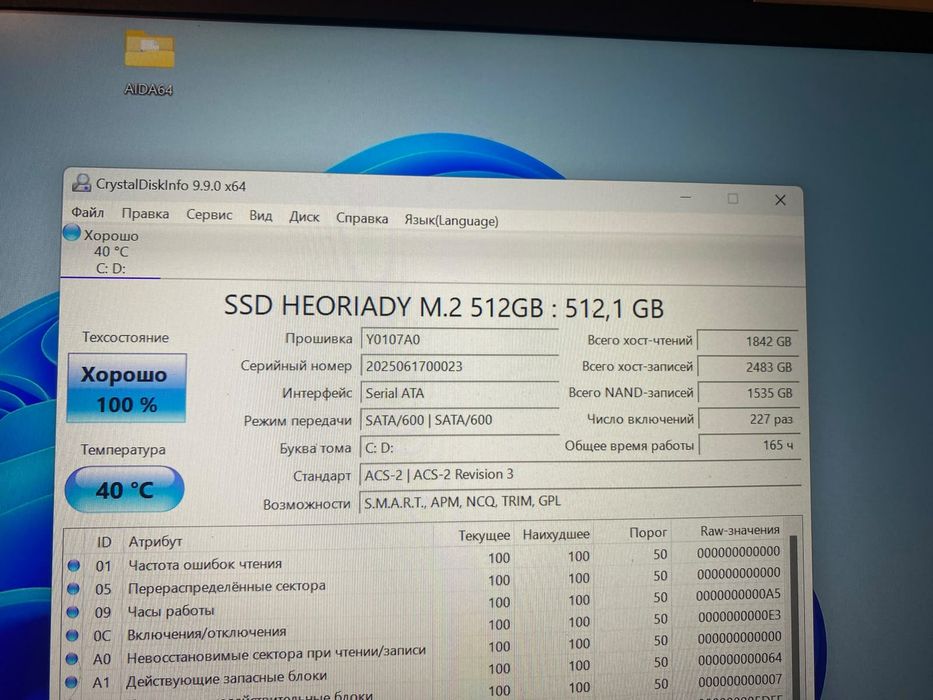This screenshot has width=933, height=700.
Task: Click the ID column header
Action: tap(104, 542)
